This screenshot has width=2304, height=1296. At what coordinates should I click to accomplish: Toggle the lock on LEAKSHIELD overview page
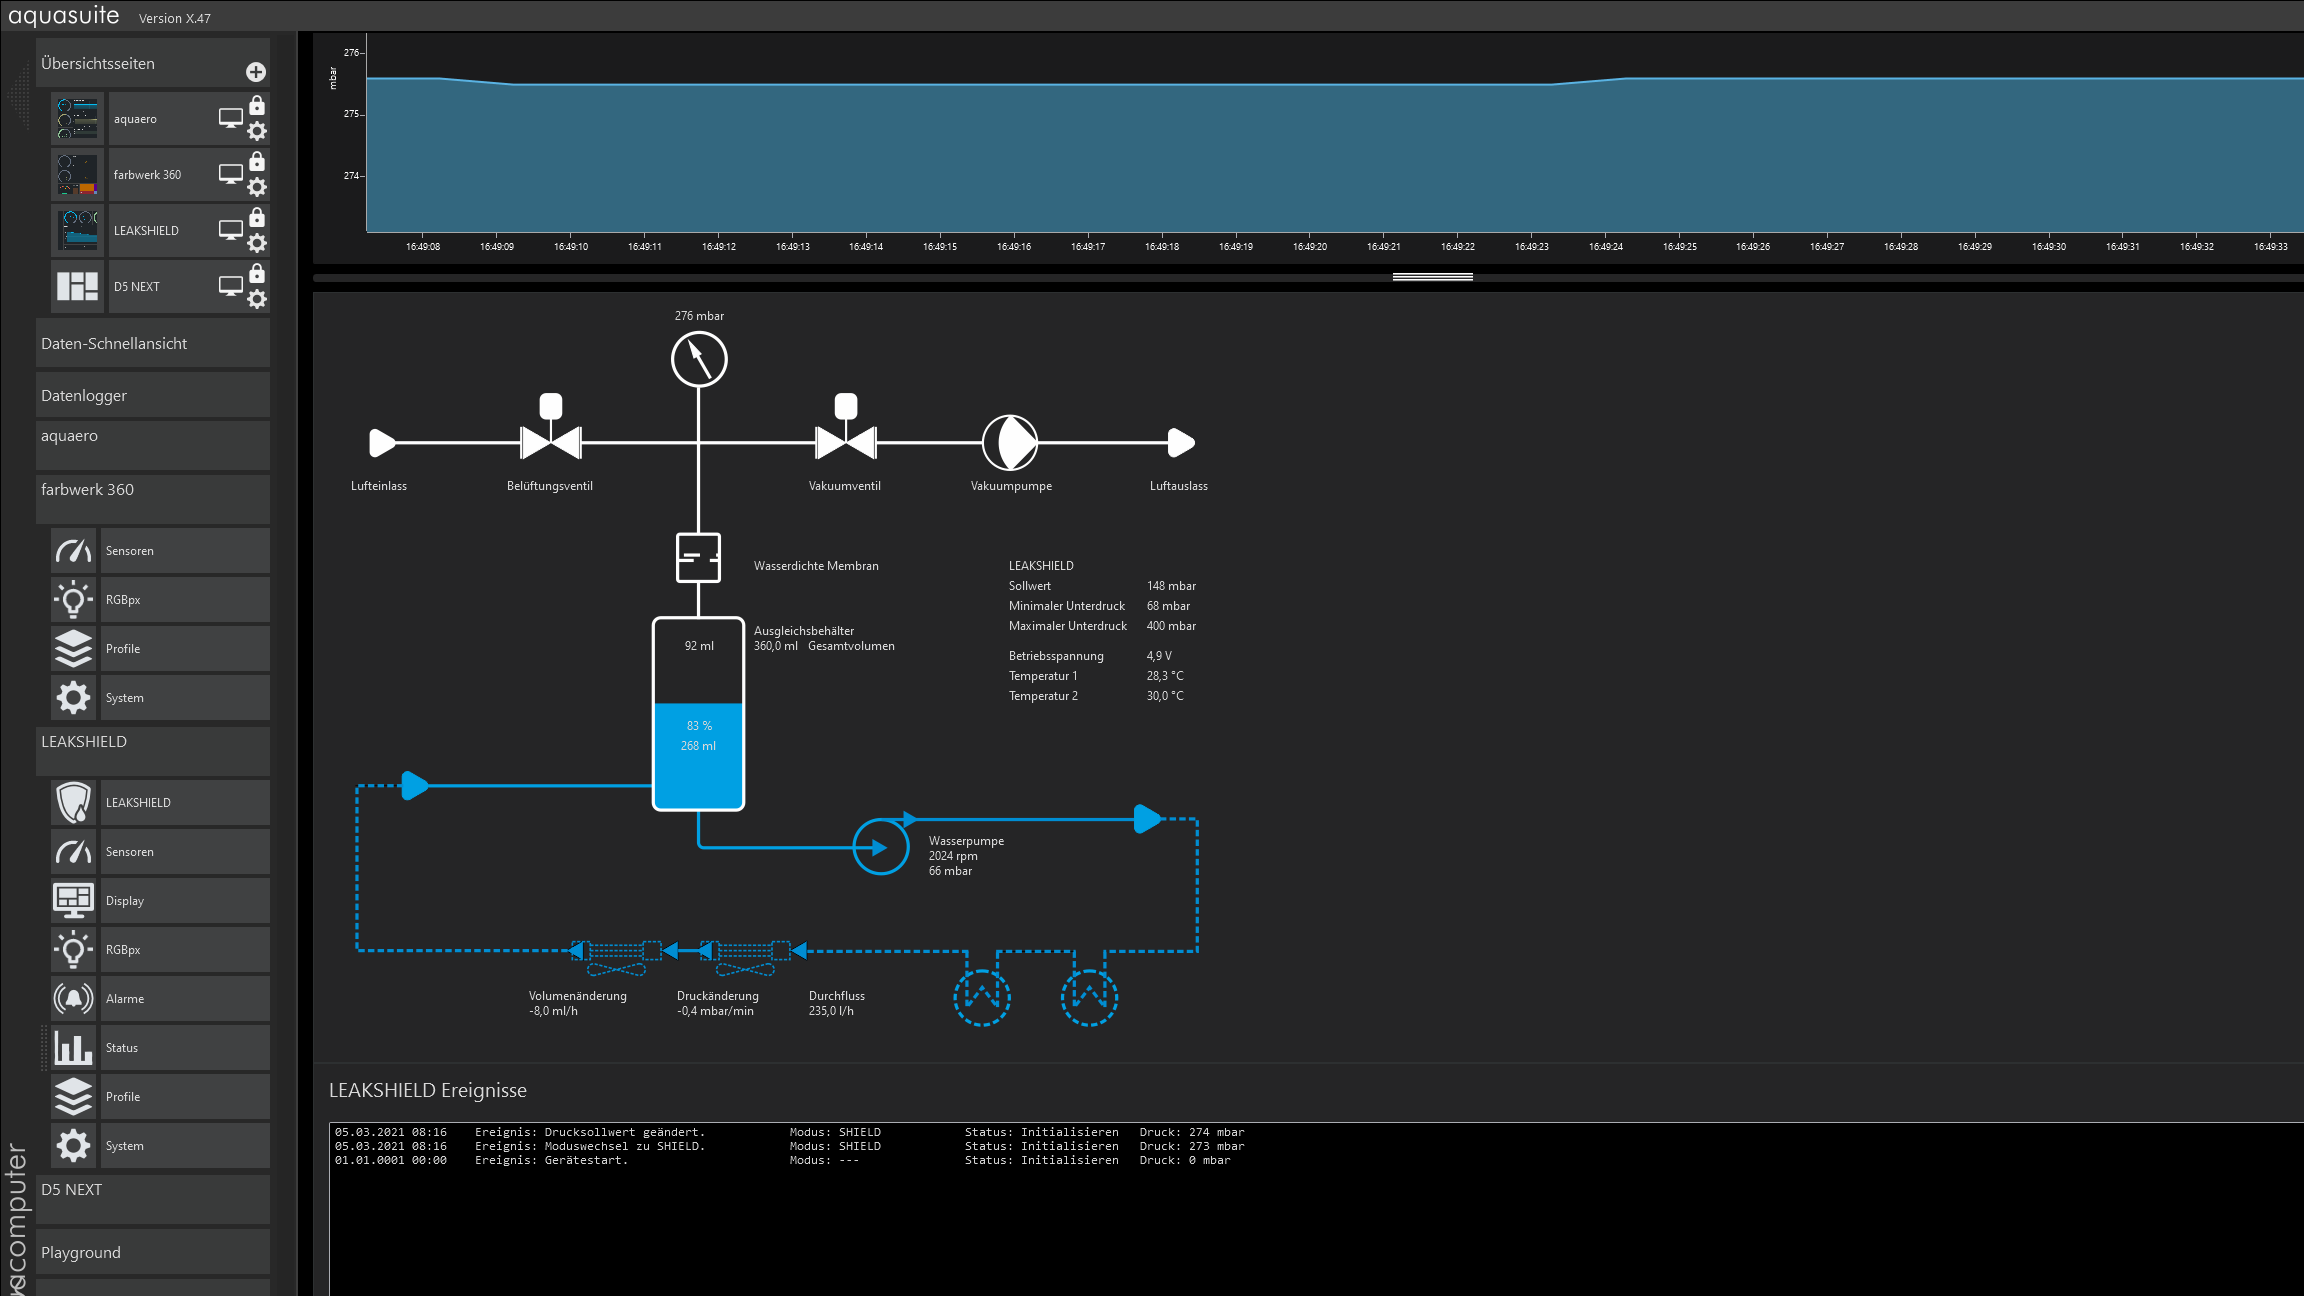tap(257, 218)
